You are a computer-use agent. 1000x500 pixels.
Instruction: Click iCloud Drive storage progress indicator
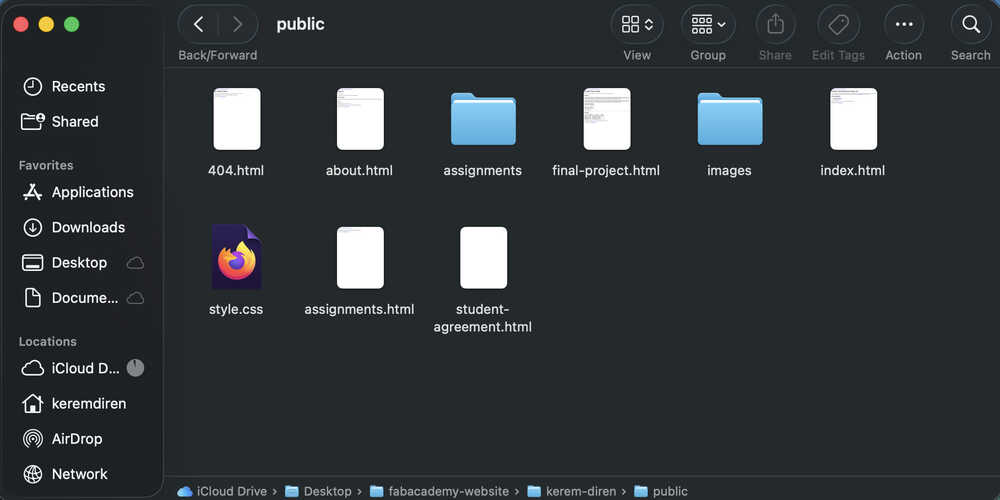click(135, 368)
